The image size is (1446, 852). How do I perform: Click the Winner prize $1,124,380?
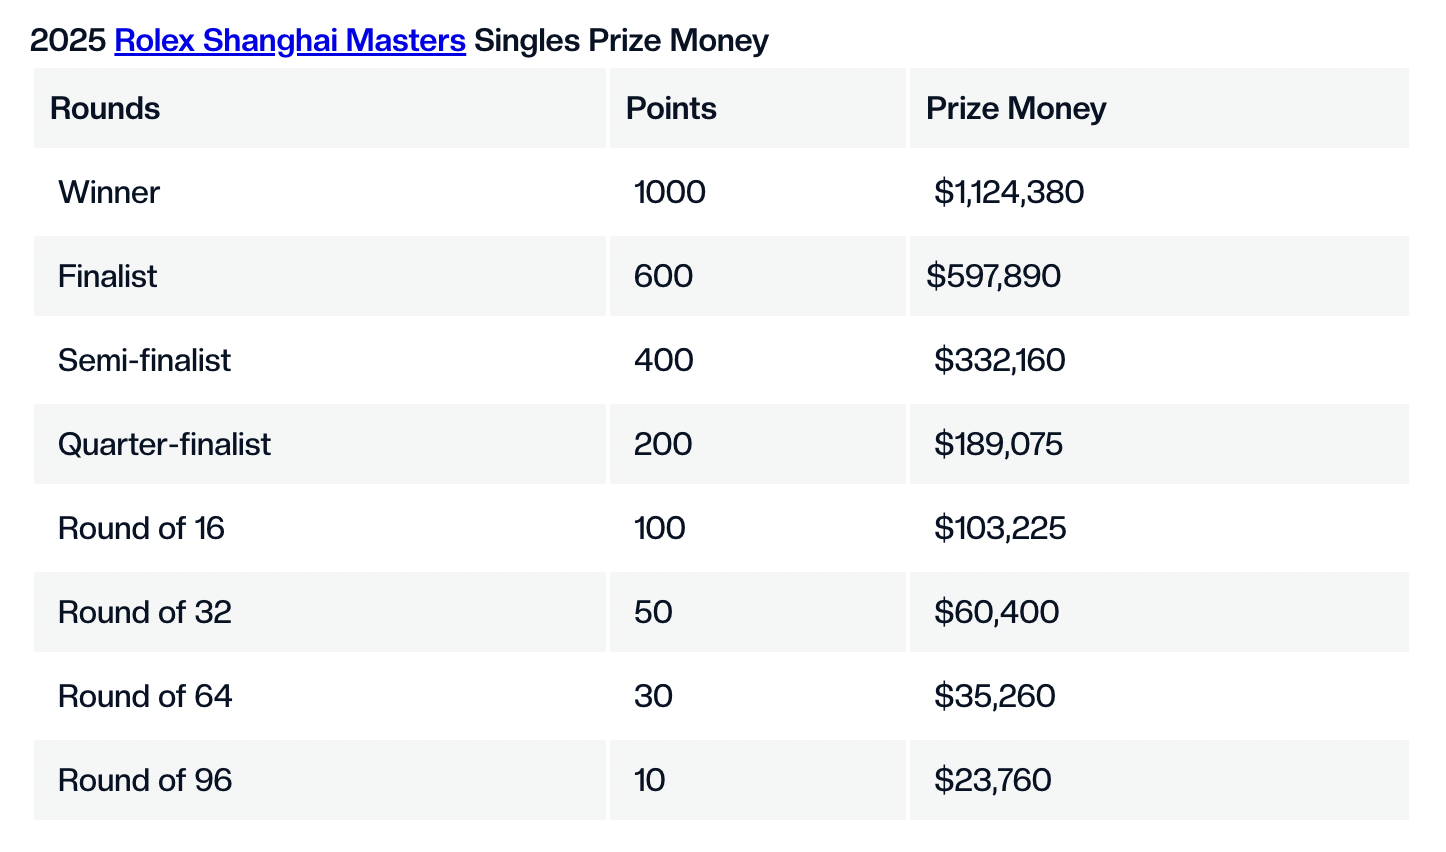1009,192
